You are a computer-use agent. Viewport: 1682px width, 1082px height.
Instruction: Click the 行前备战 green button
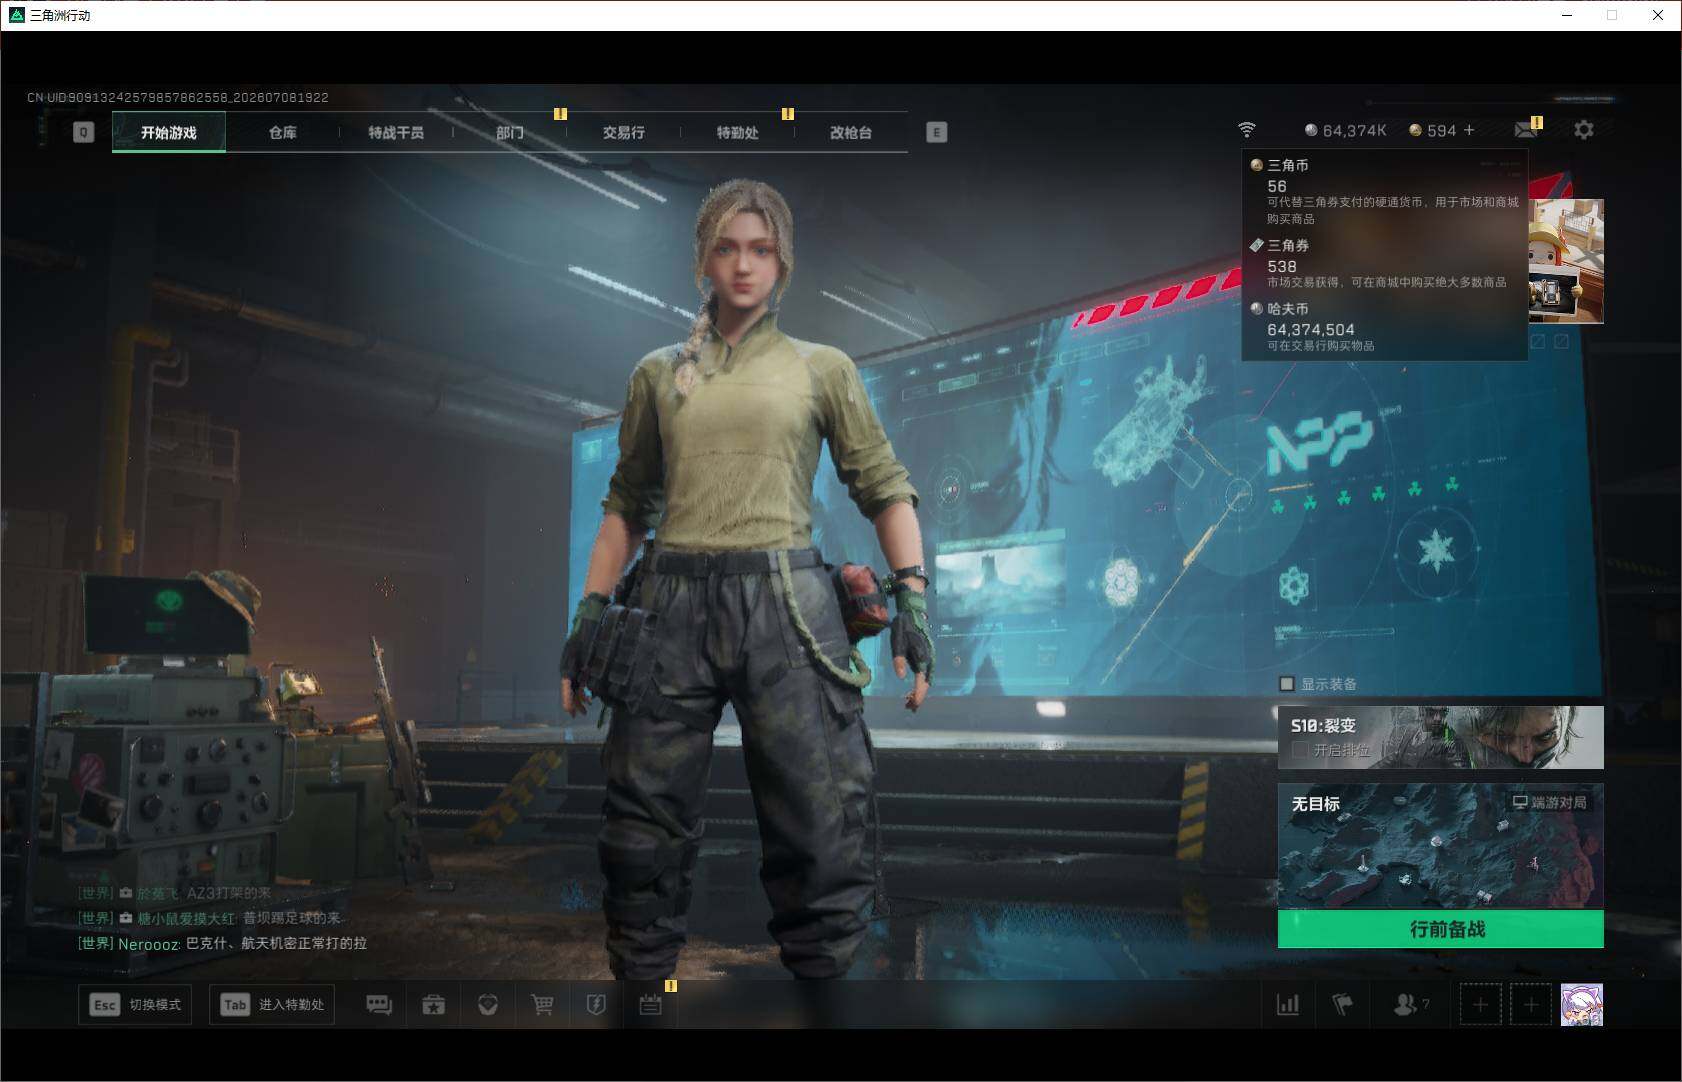click(x=1441, y=929)
